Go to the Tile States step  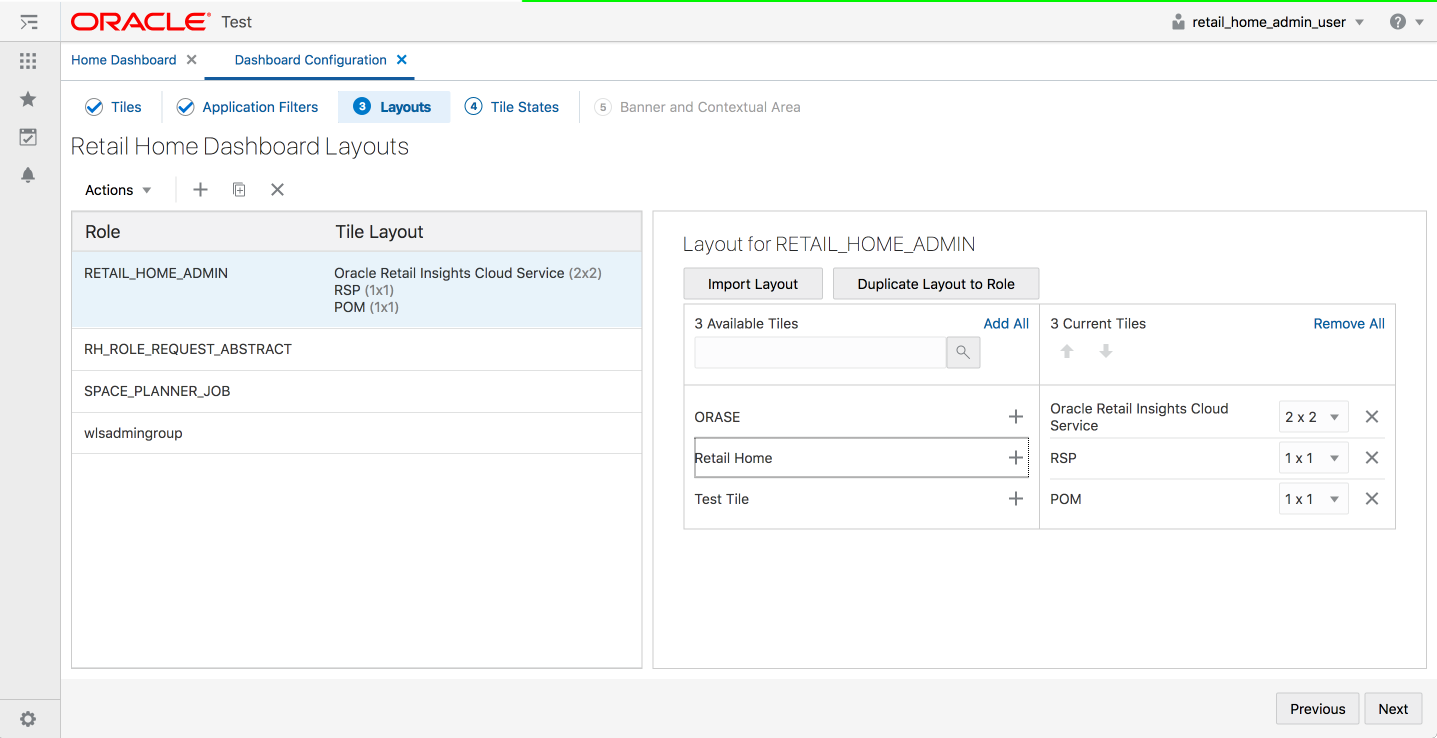tap(512, 107)
